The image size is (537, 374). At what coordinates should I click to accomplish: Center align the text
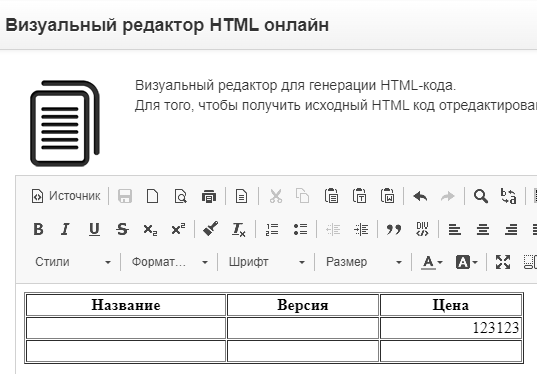pyautogui.click(x=483, y=229)
